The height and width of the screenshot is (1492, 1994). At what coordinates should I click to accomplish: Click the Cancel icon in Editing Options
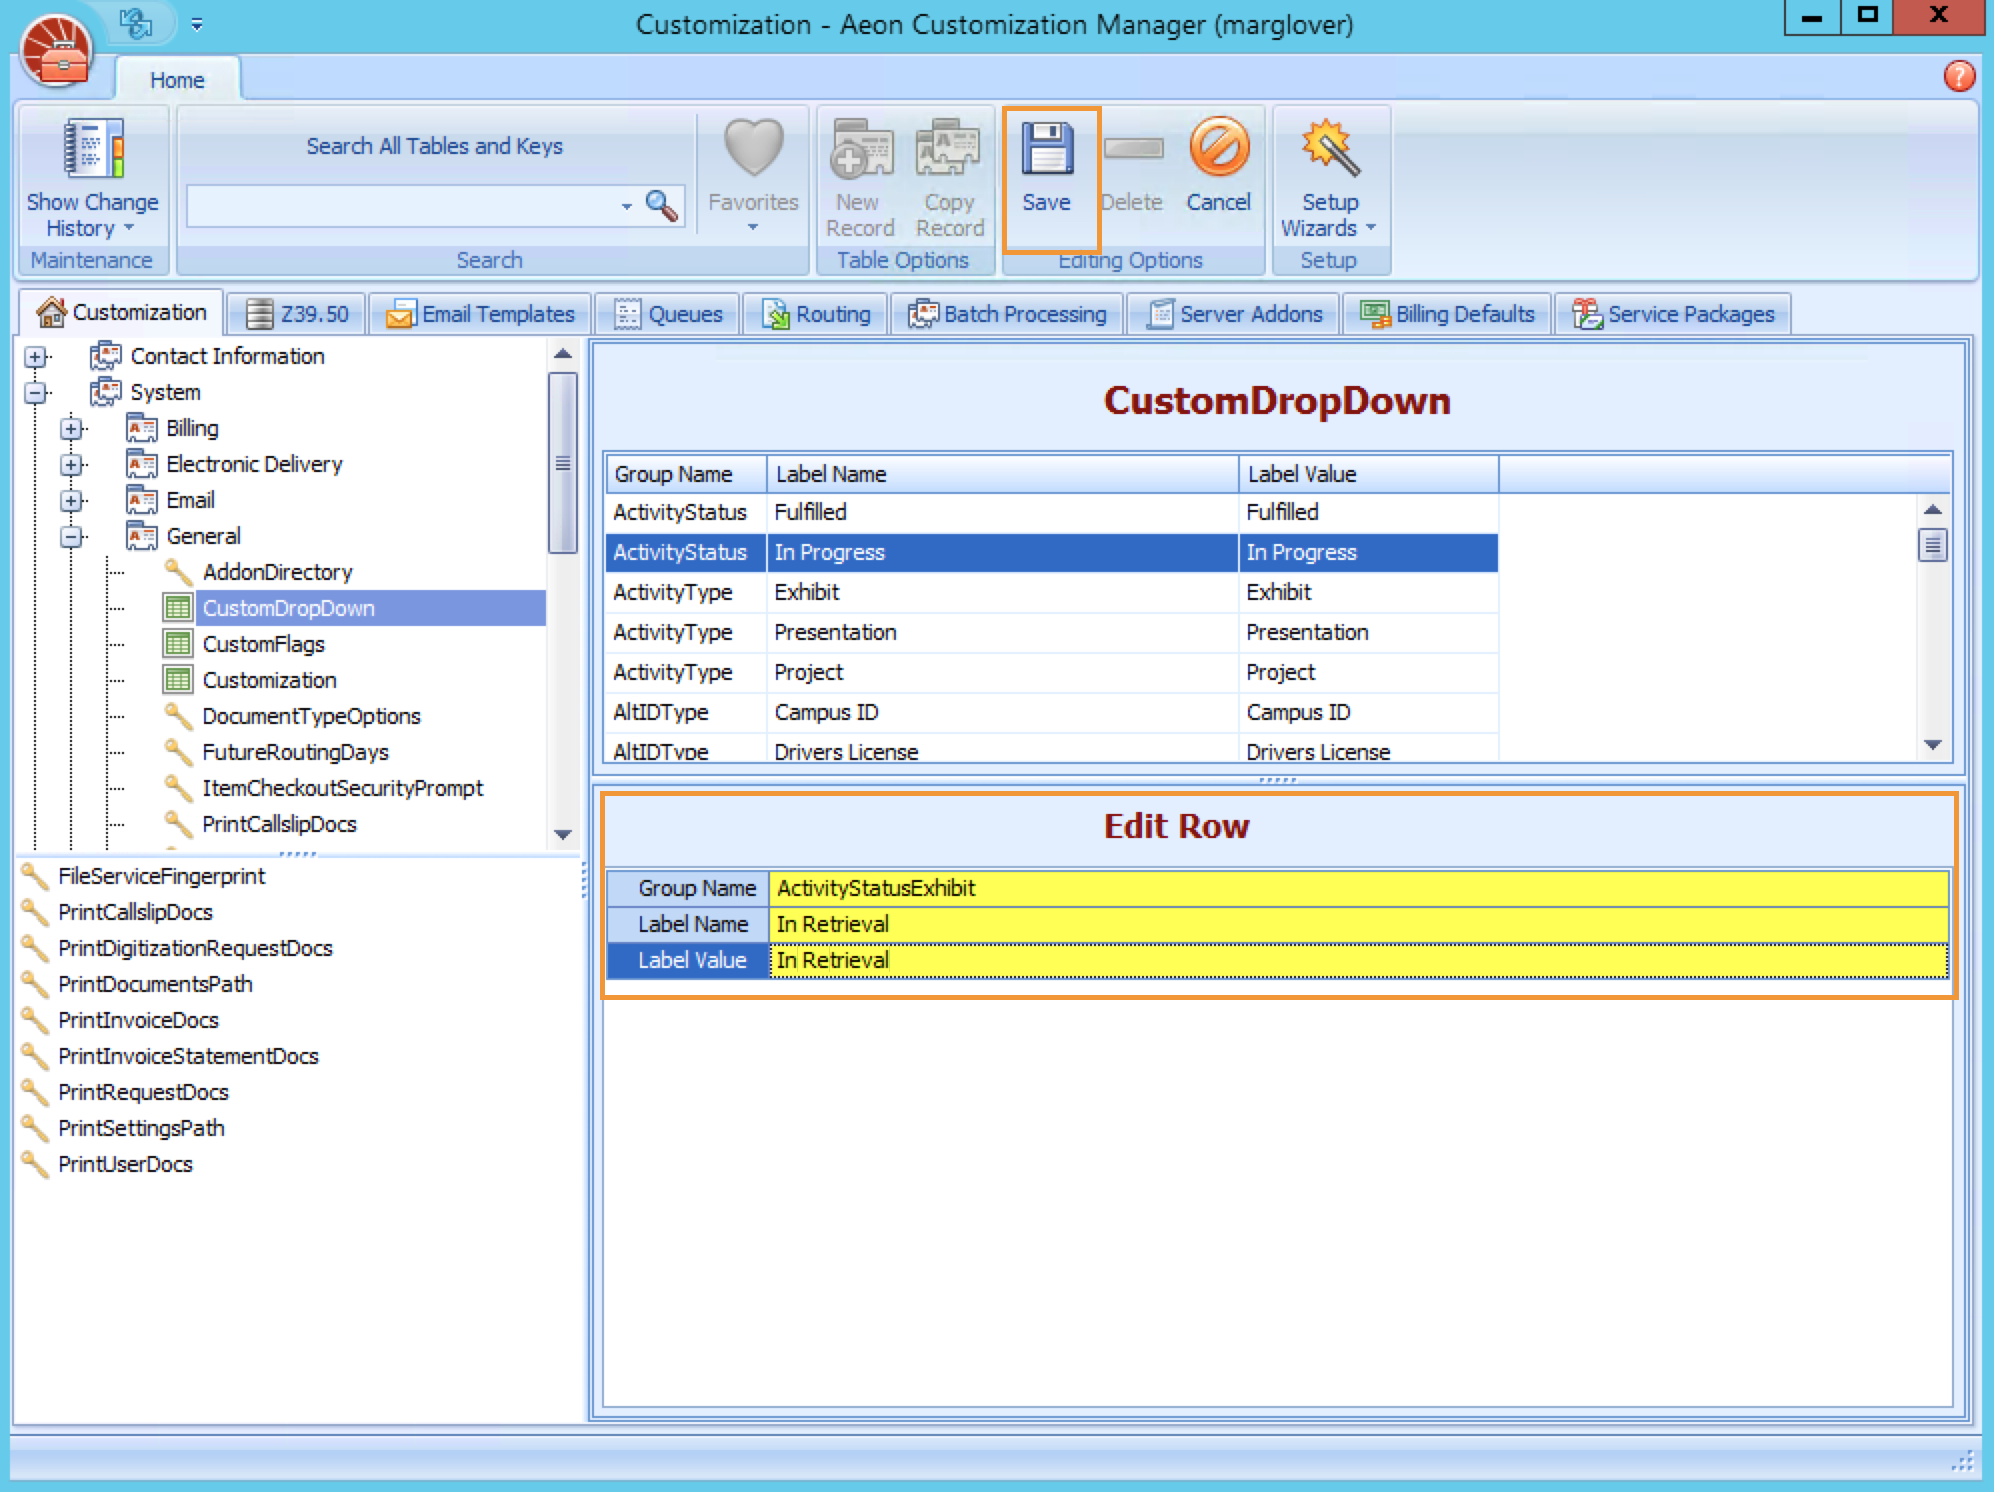[1218, 148]
